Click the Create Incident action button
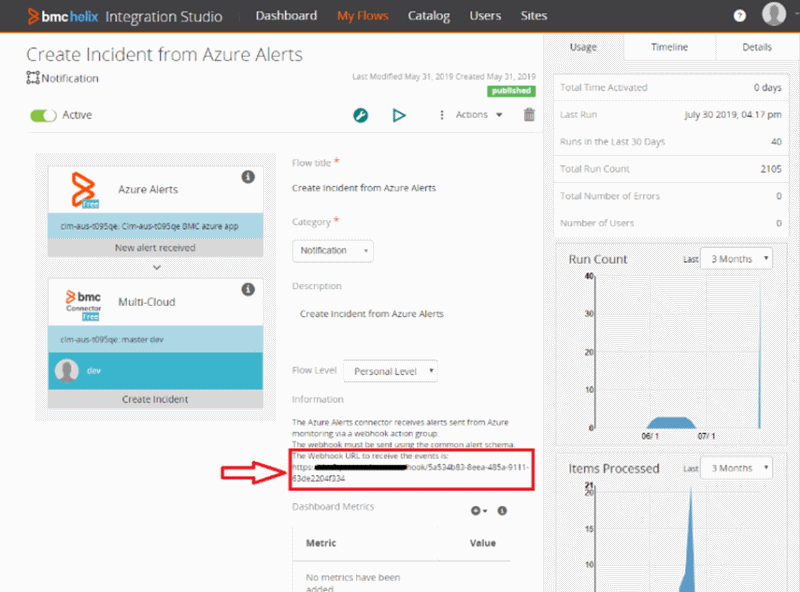800x592 pixels. pos(155,399)
